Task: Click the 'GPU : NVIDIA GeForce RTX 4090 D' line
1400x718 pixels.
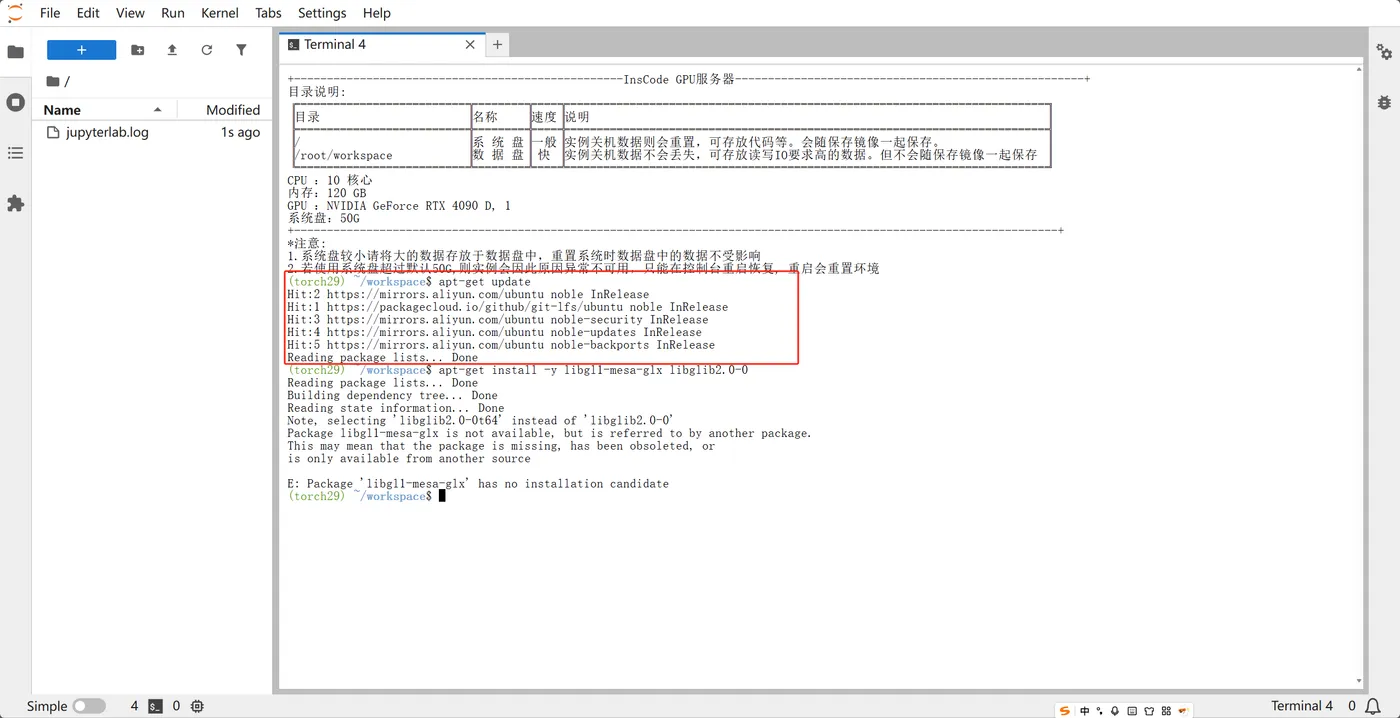Action: [x=399, y=205]
